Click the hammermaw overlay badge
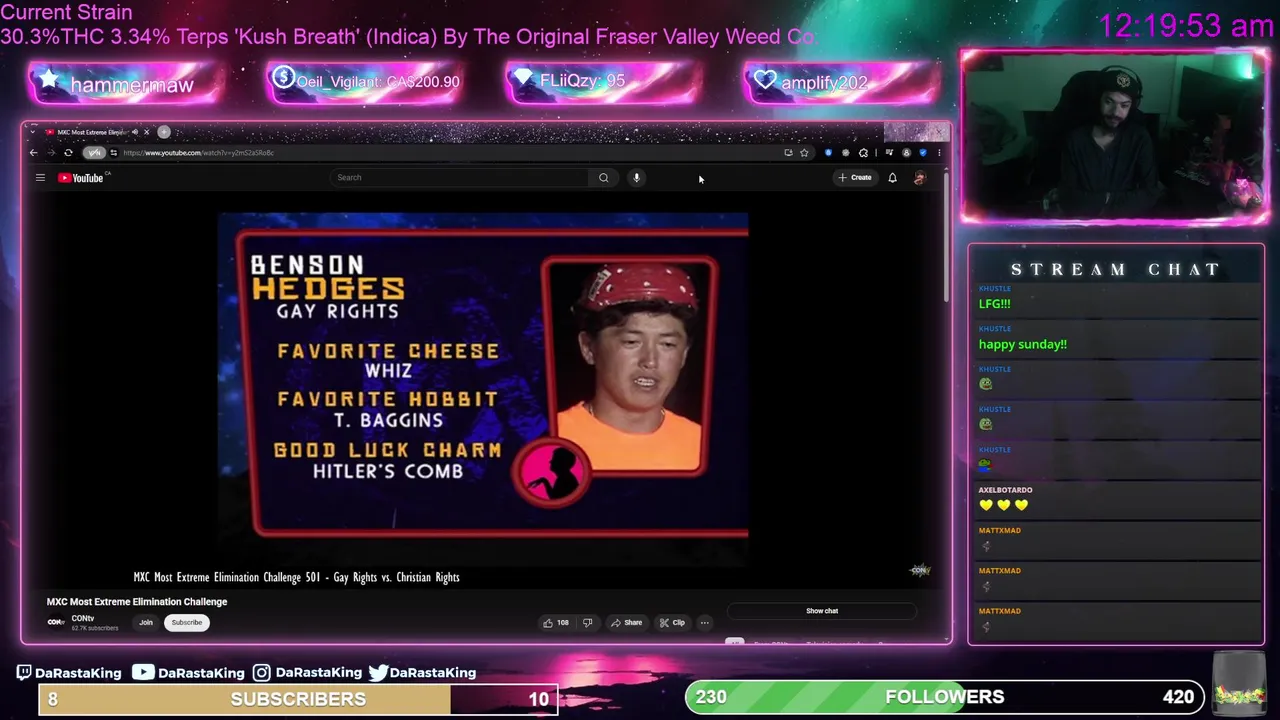Screen dimensions: 1280x720 (x=126, y=84)
